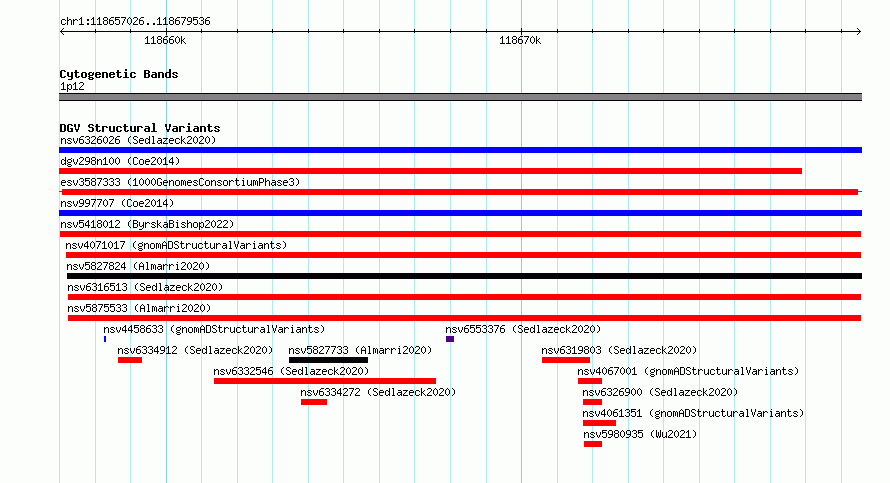
Task: Click the purple marker of nsv6553376
Action: point(450,339)
